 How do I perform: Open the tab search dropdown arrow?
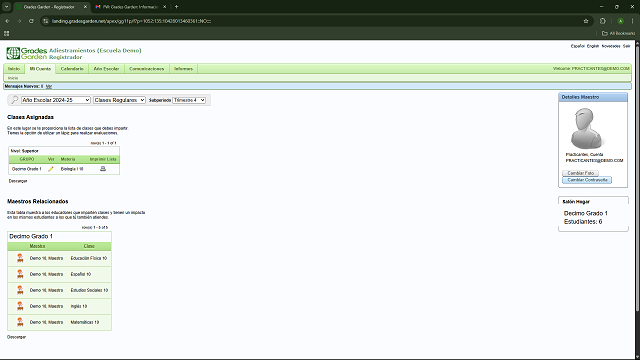(7, 7)
